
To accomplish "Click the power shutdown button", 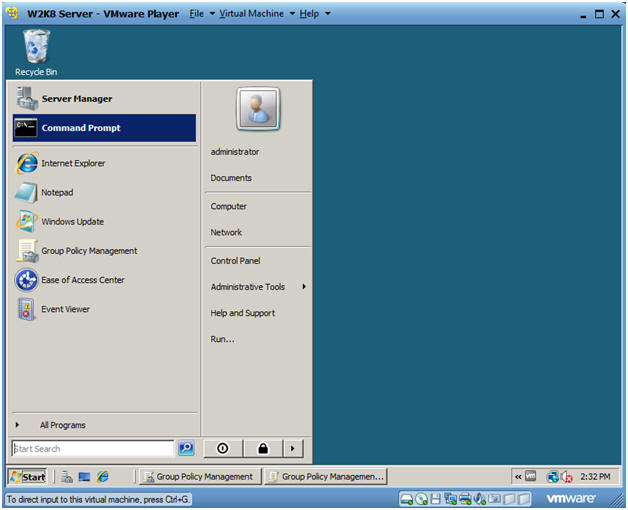I will [223, 448].
